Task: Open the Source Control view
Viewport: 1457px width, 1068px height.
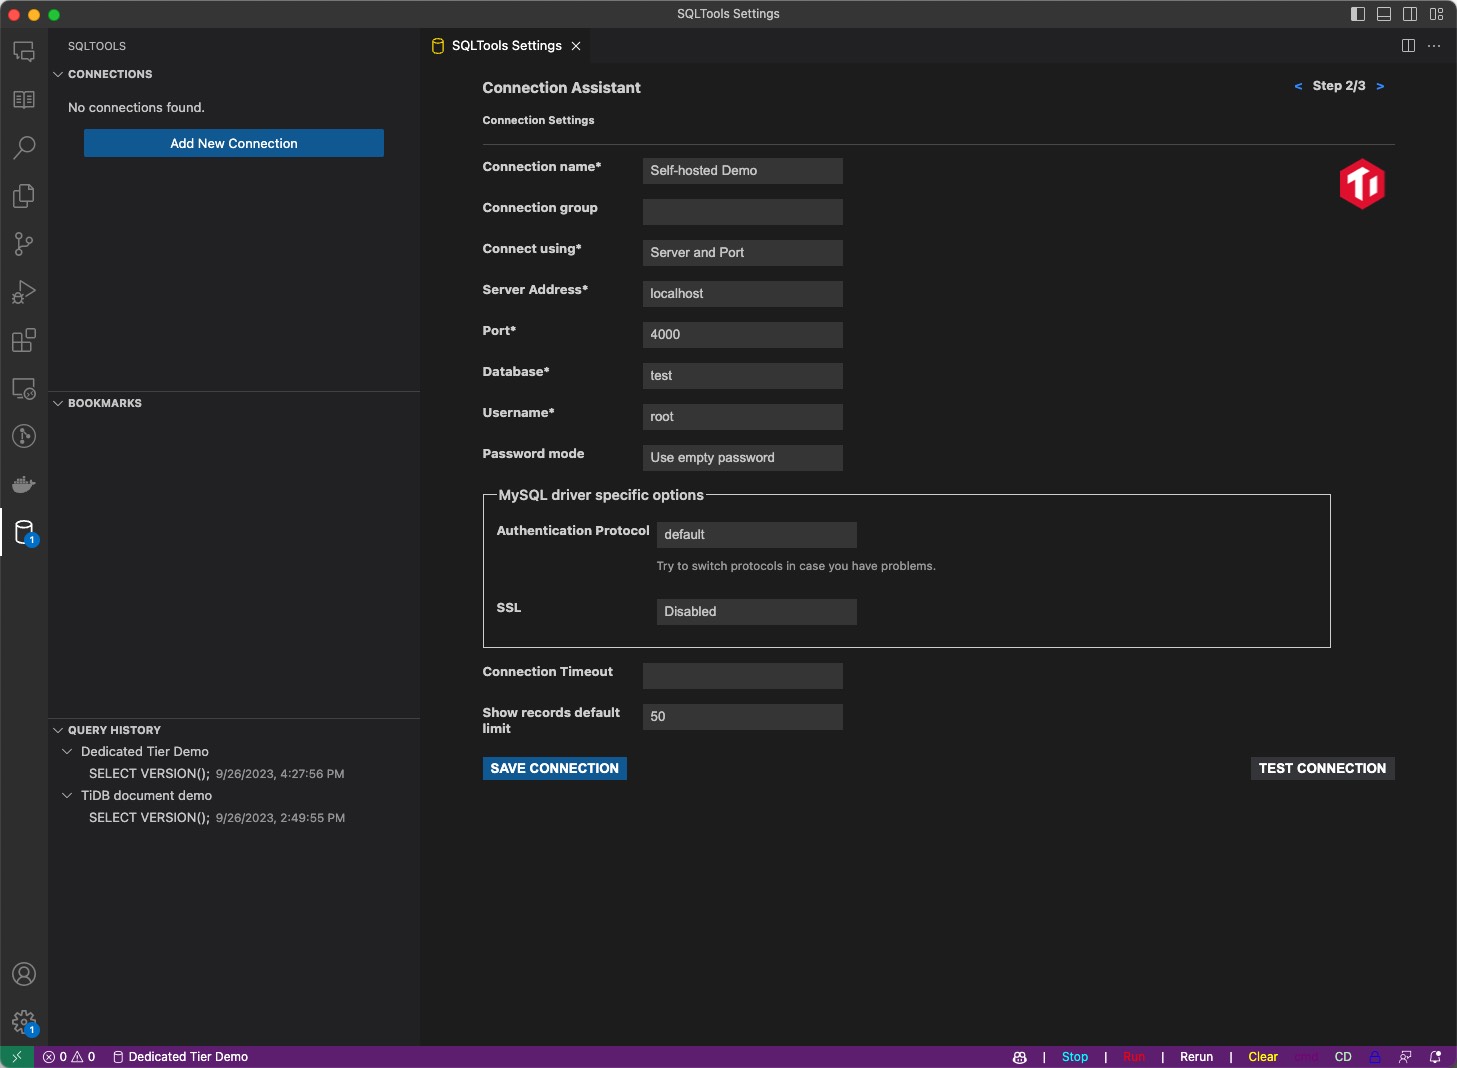Action: 24,244
